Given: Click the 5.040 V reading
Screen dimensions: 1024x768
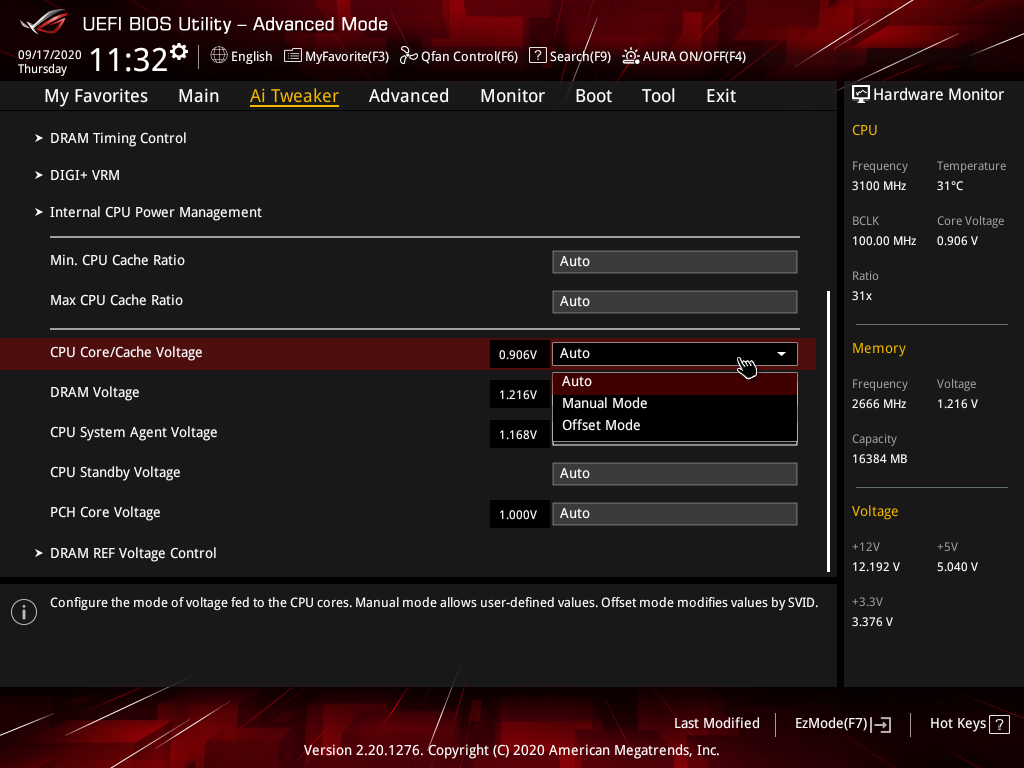Looking at the screenshot, I should point(957,567).
